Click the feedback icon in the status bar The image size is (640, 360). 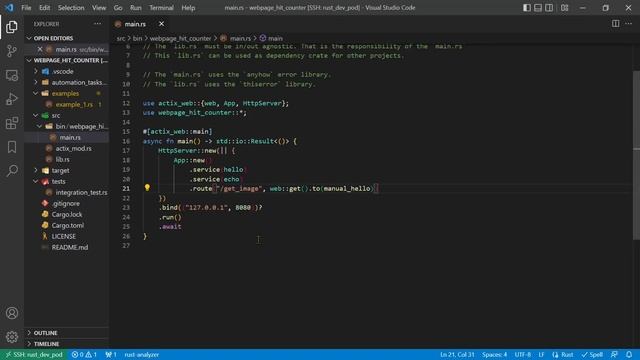click(614, 355)
